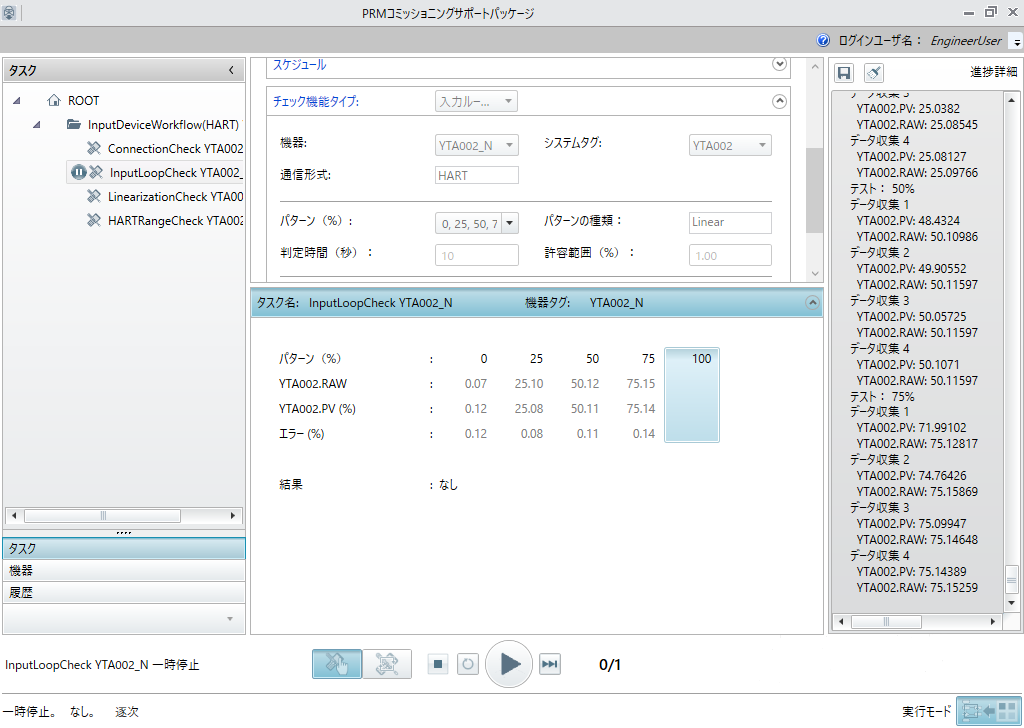Collapse the InputDeviceWorkflow(HART) node
This screenshot has width=1024, height=728.
(37, 124)
